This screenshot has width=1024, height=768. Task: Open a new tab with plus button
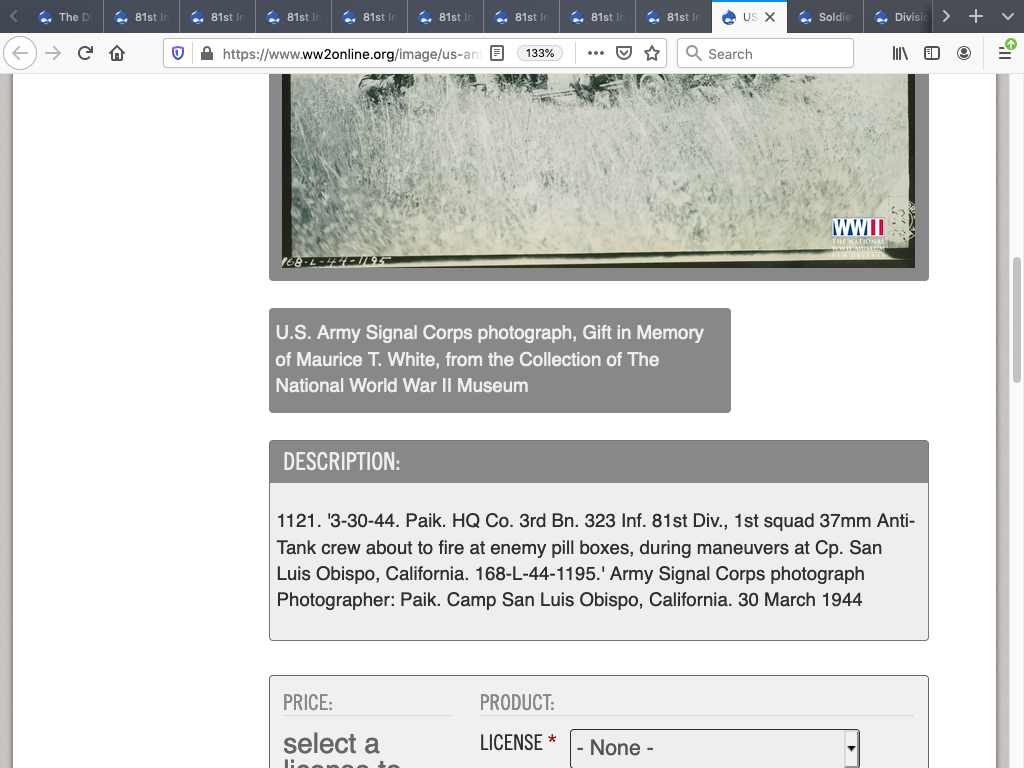pyautogui.click(x=976, y=17)
